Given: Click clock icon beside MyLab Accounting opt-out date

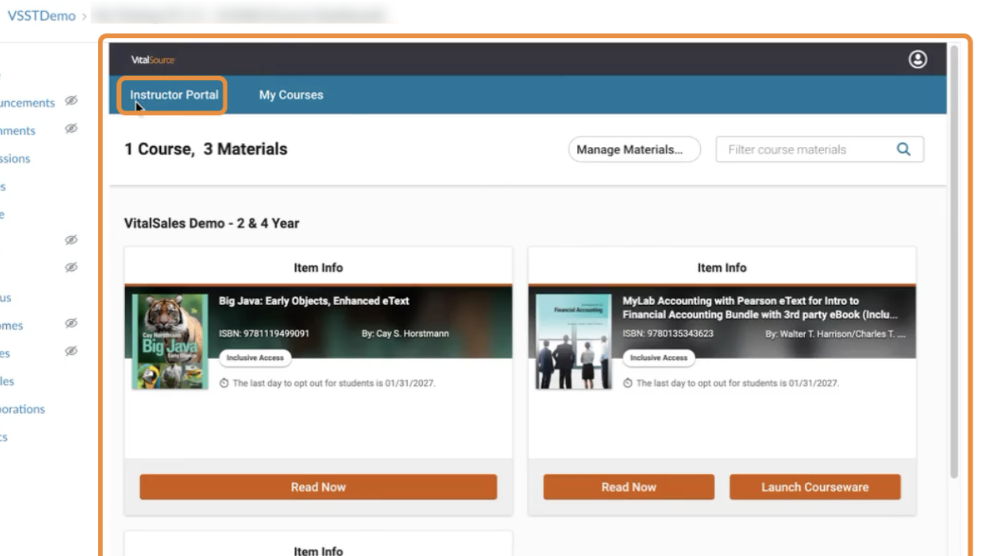Looking at the screenshot, I should (x=627, y=383).
